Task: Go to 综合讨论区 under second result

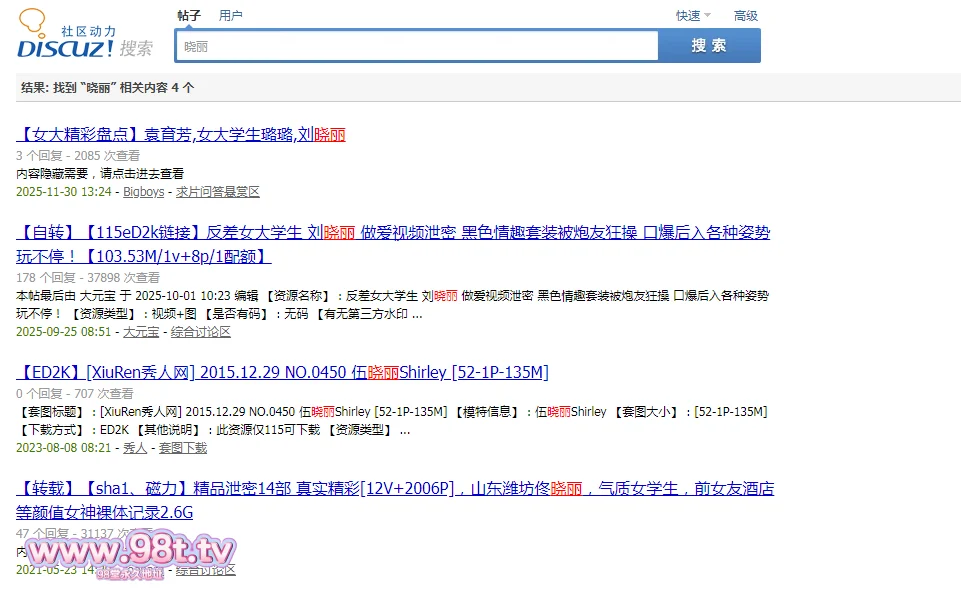Action: [201, 331]
